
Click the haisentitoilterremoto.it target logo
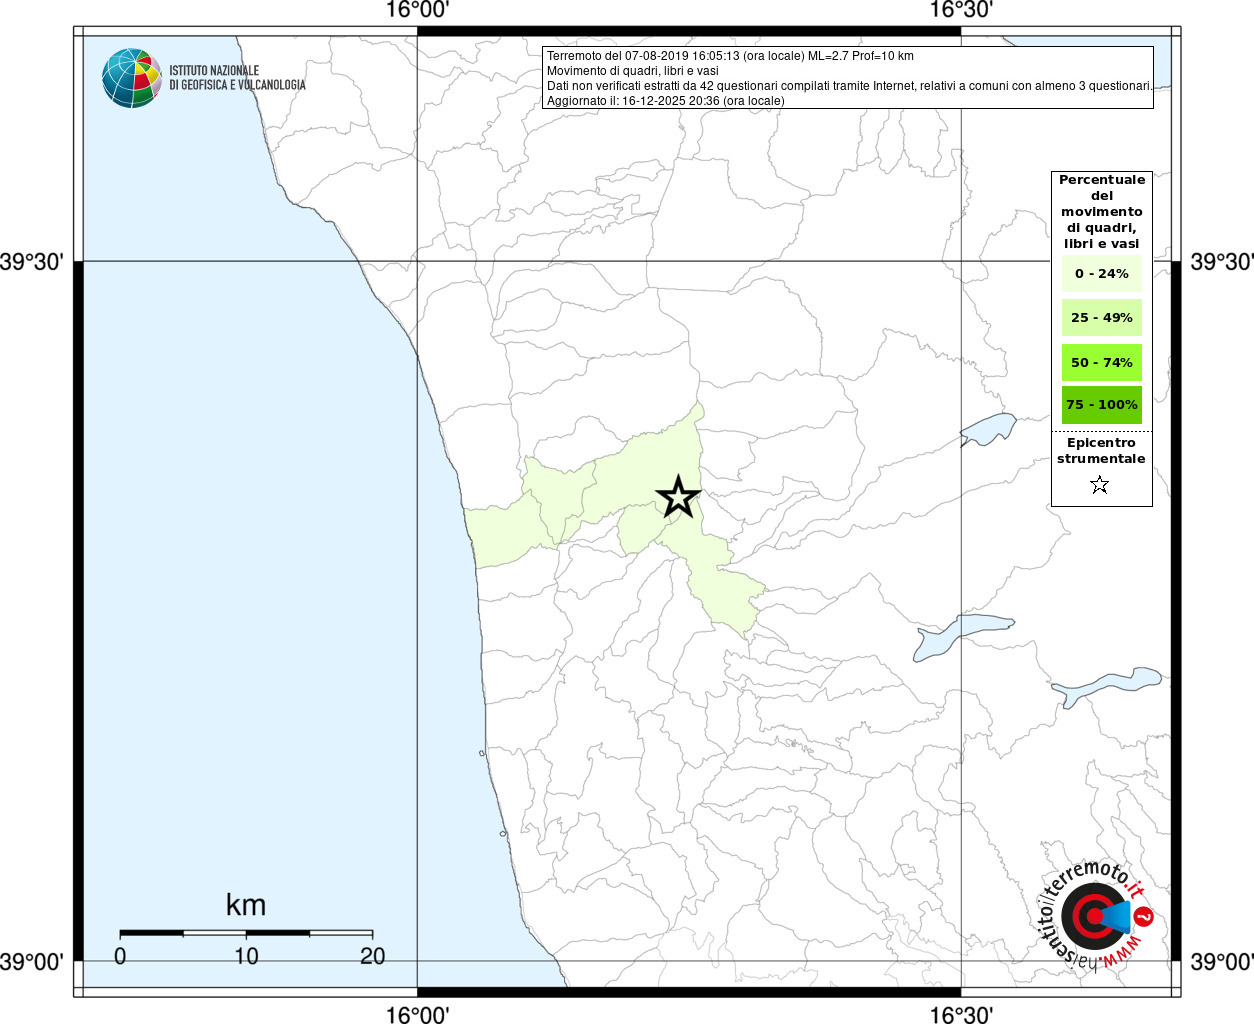click(1095, 914)
